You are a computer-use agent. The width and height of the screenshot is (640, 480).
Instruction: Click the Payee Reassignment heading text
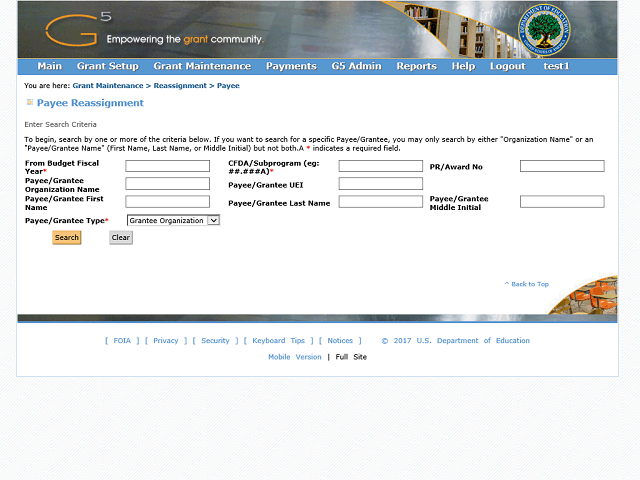click(x=90, y=103)
